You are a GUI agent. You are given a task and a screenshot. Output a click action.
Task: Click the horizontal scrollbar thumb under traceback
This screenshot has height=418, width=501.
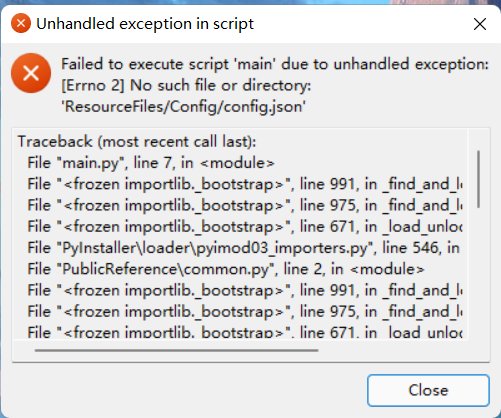176,350
